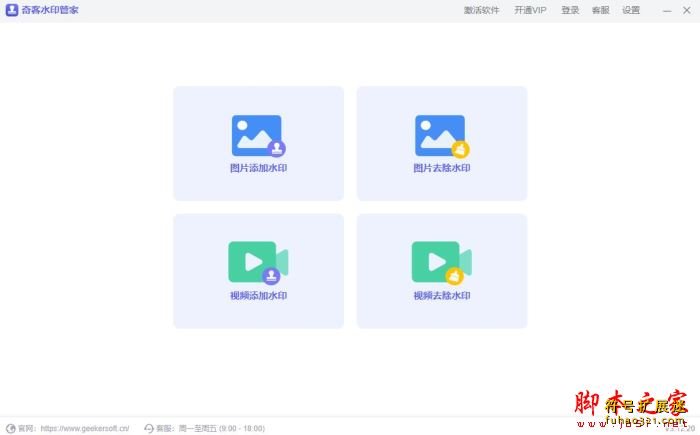This screenshot has height=435, width=700.
Task: Choose the 视频添加水印 text label
Action: pyautogui.click(x=258, y=296)
